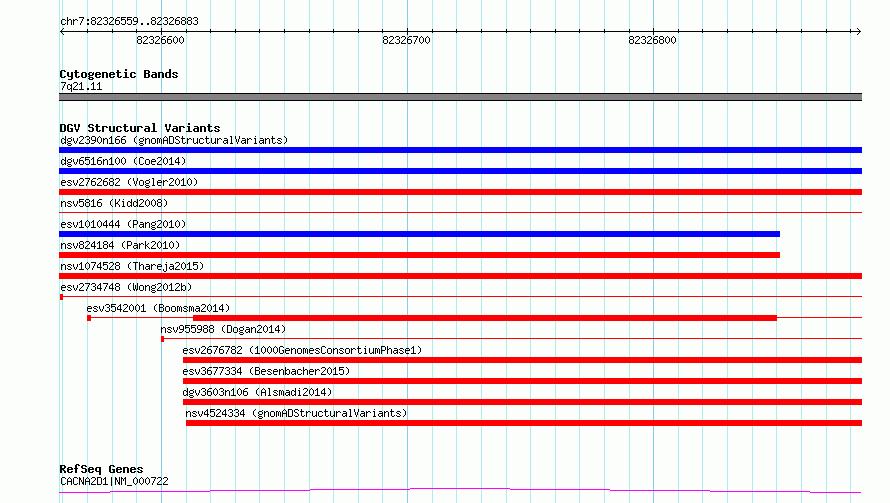Open esv2762682 (Vogler2010) variant label

point(129,182)
